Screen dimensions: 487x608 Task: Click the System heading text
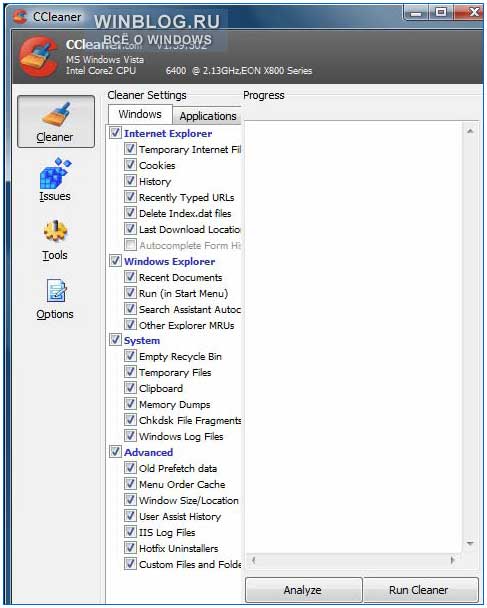[x=142, y=341]
